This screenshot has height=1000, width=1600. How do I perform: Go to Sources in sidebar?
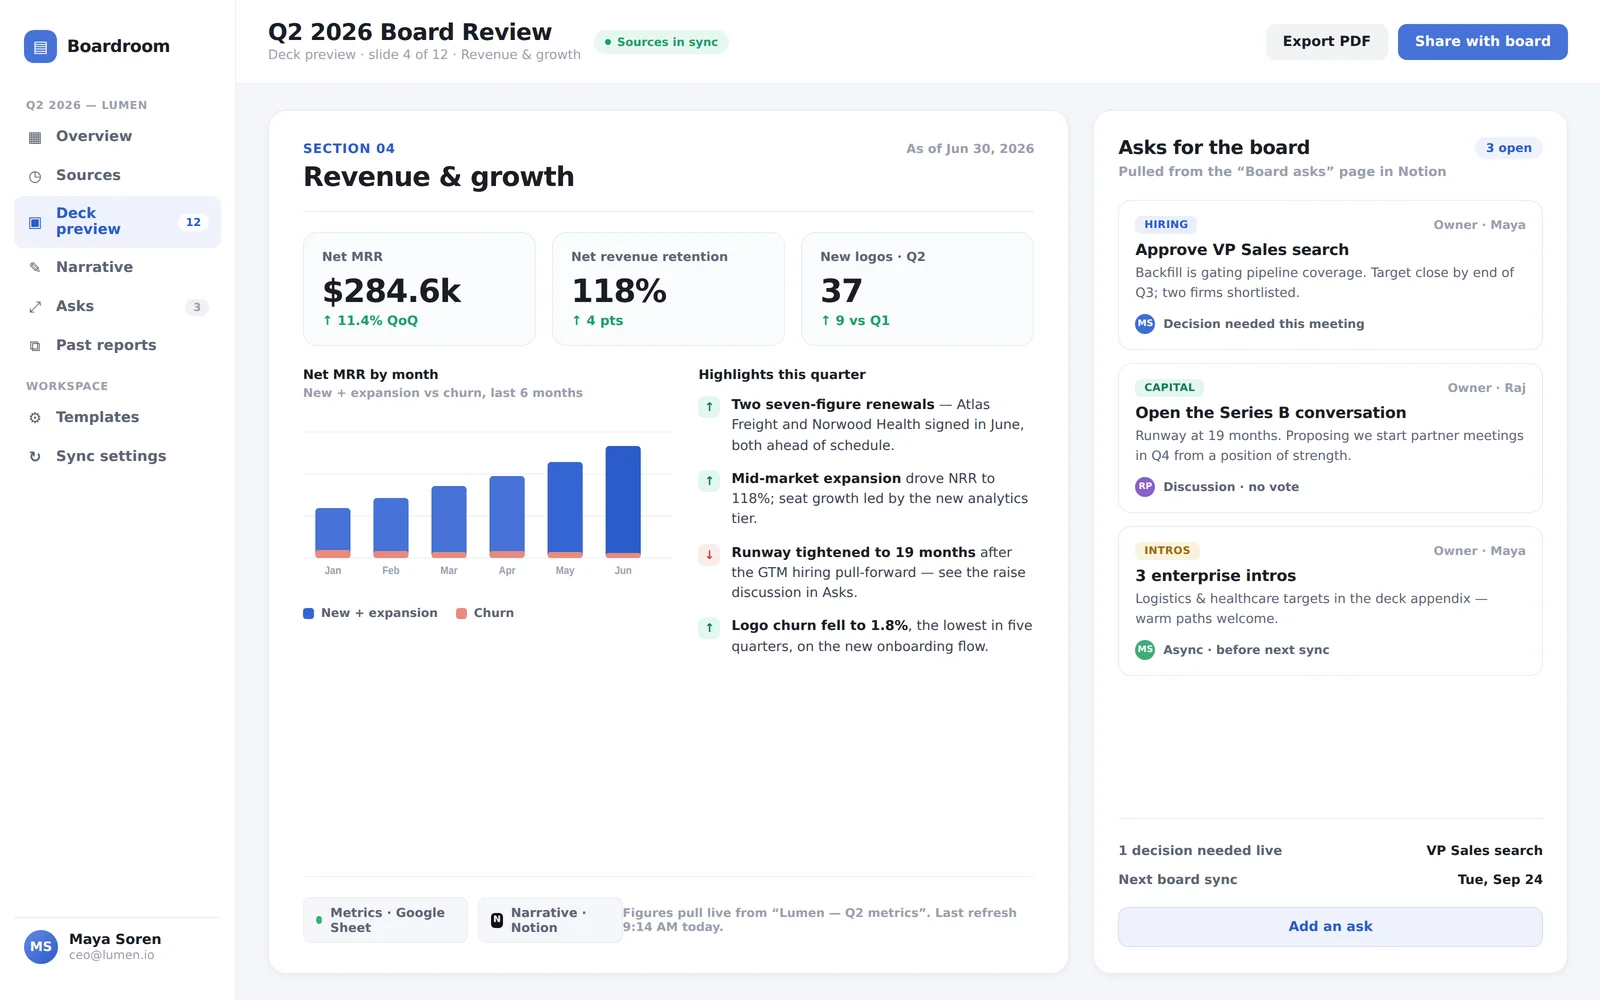coord(117,176)
